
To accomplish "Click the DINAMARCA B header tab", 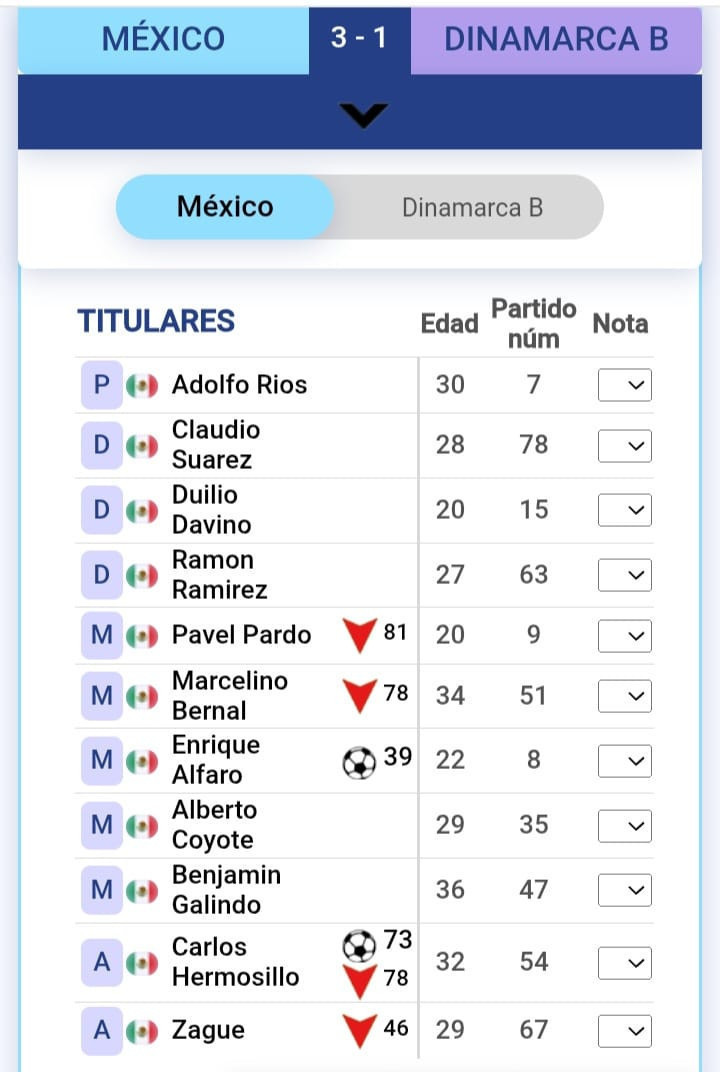I will tap(556, 40).
